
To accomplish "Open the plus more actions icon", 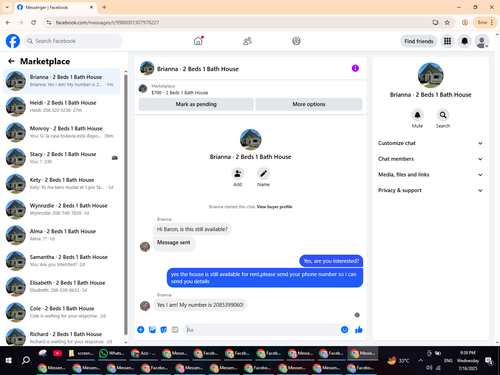I will coord(141,330).
